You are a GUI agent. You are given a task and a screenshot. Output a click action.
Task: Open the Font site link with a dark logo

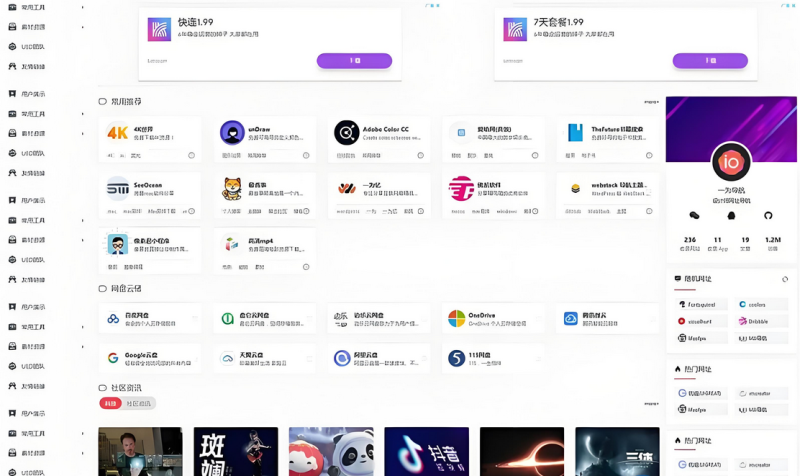click(x=701, y=305)
